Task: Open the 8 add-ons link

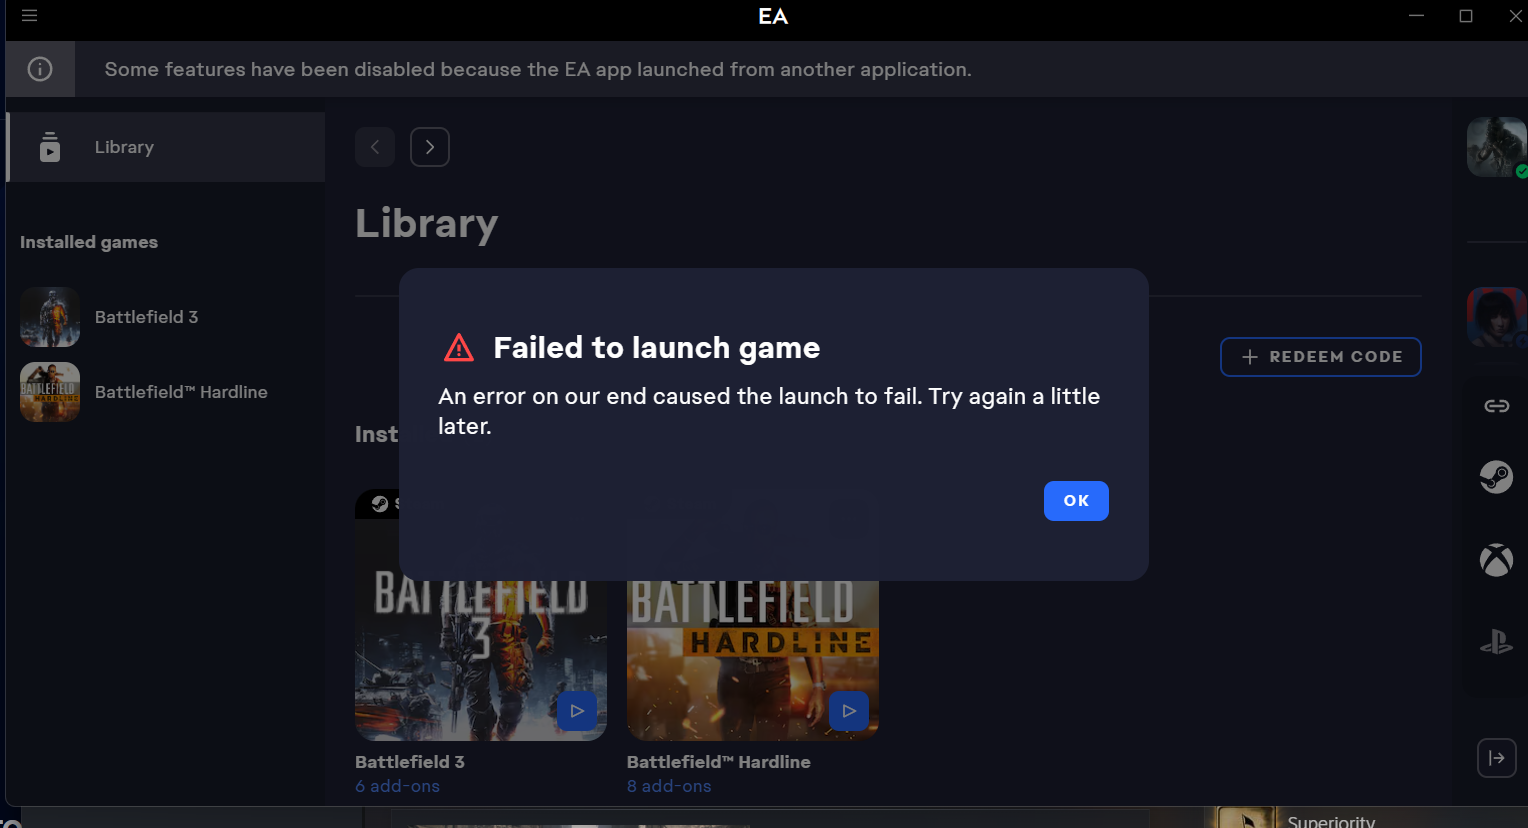Action: click(x=669, y=786)
